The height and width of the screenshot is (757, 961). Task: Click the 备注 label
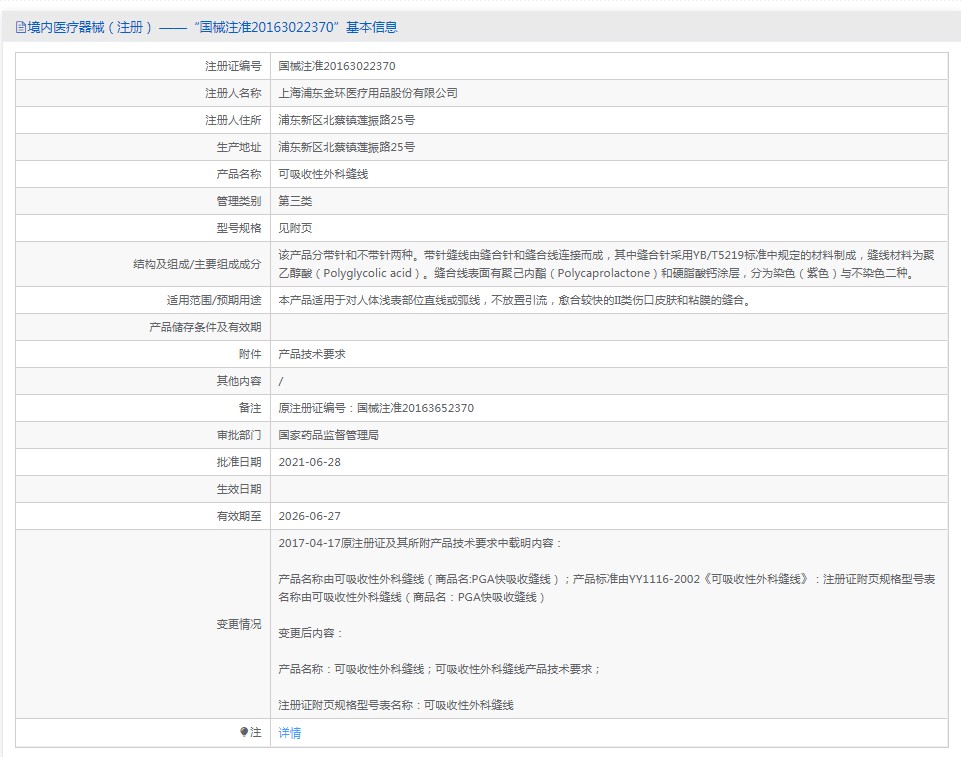click(x=250, y=408)
